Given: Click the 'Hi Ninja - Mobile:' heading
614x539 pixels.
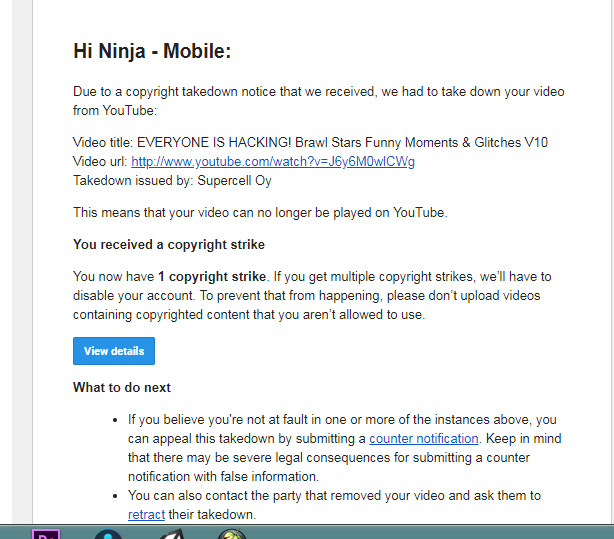Looking at the screenshot, I should point(152,51).
